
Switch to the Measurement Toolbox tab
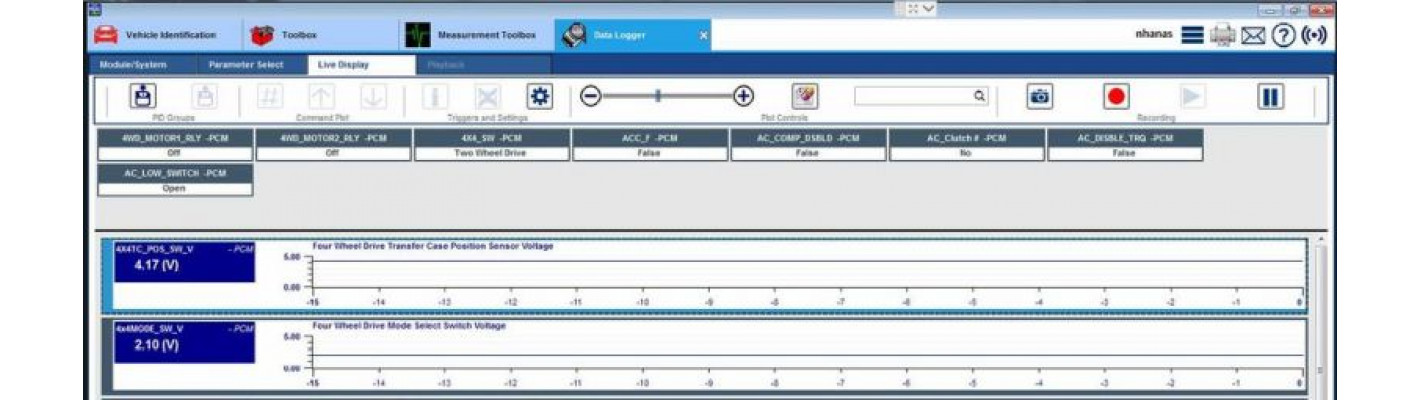[478, 35]
